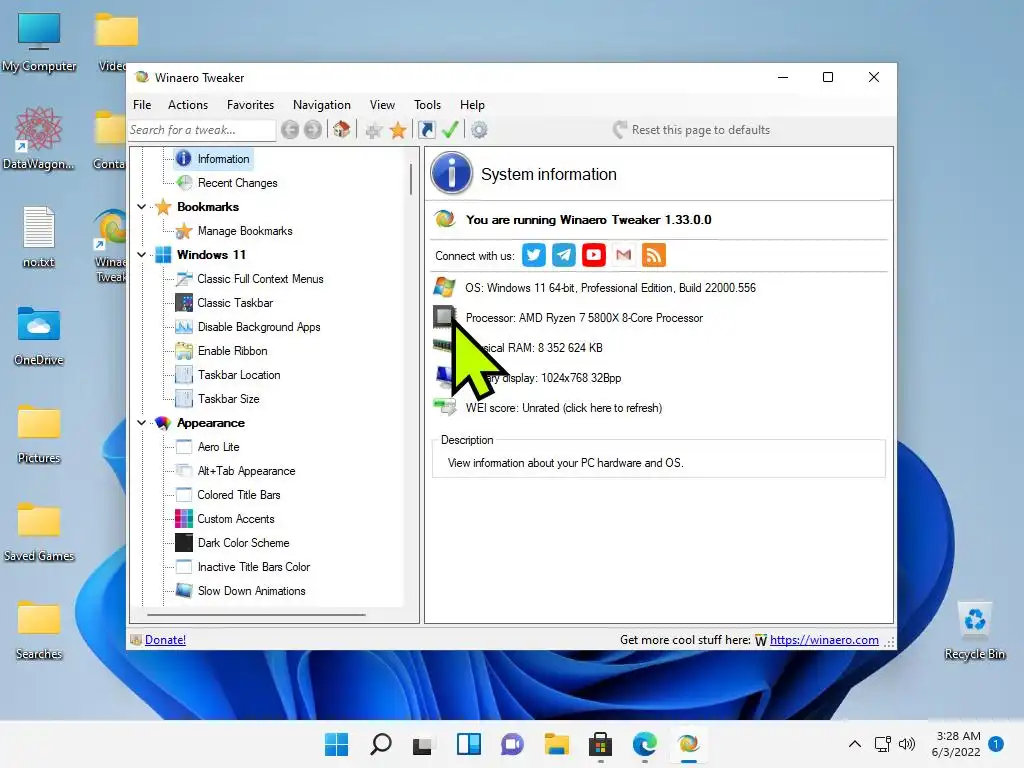Click Reset this page to defaults
This screenshot has width=1024, height=768.
click(692, 129)
